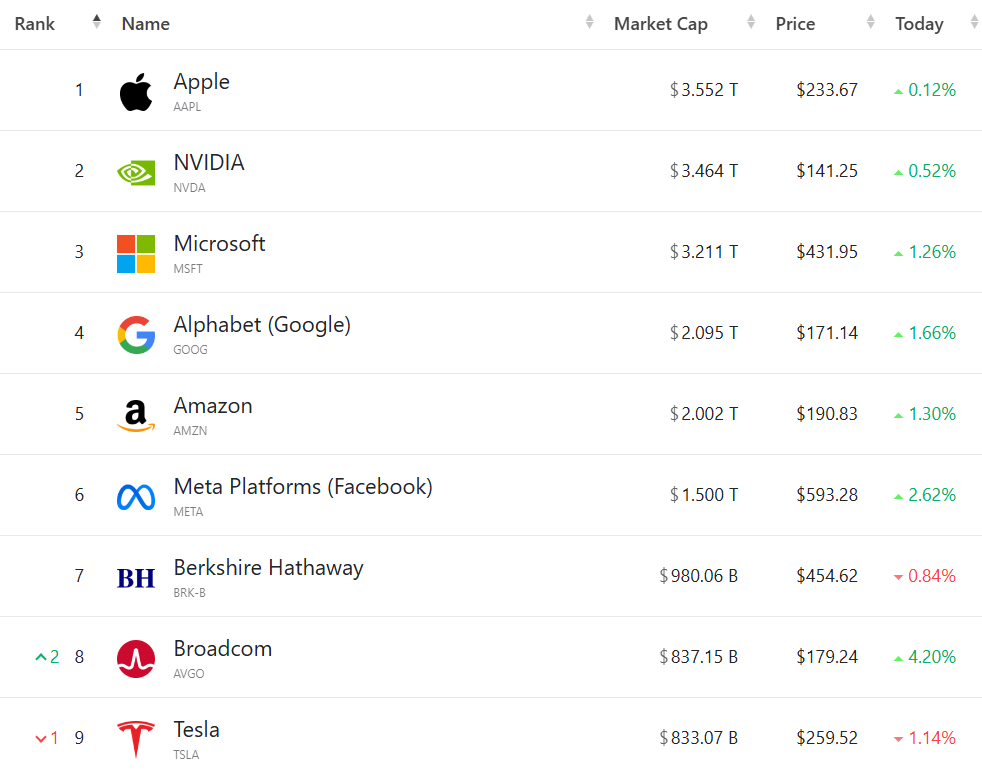Sort by Today column header

919,24
